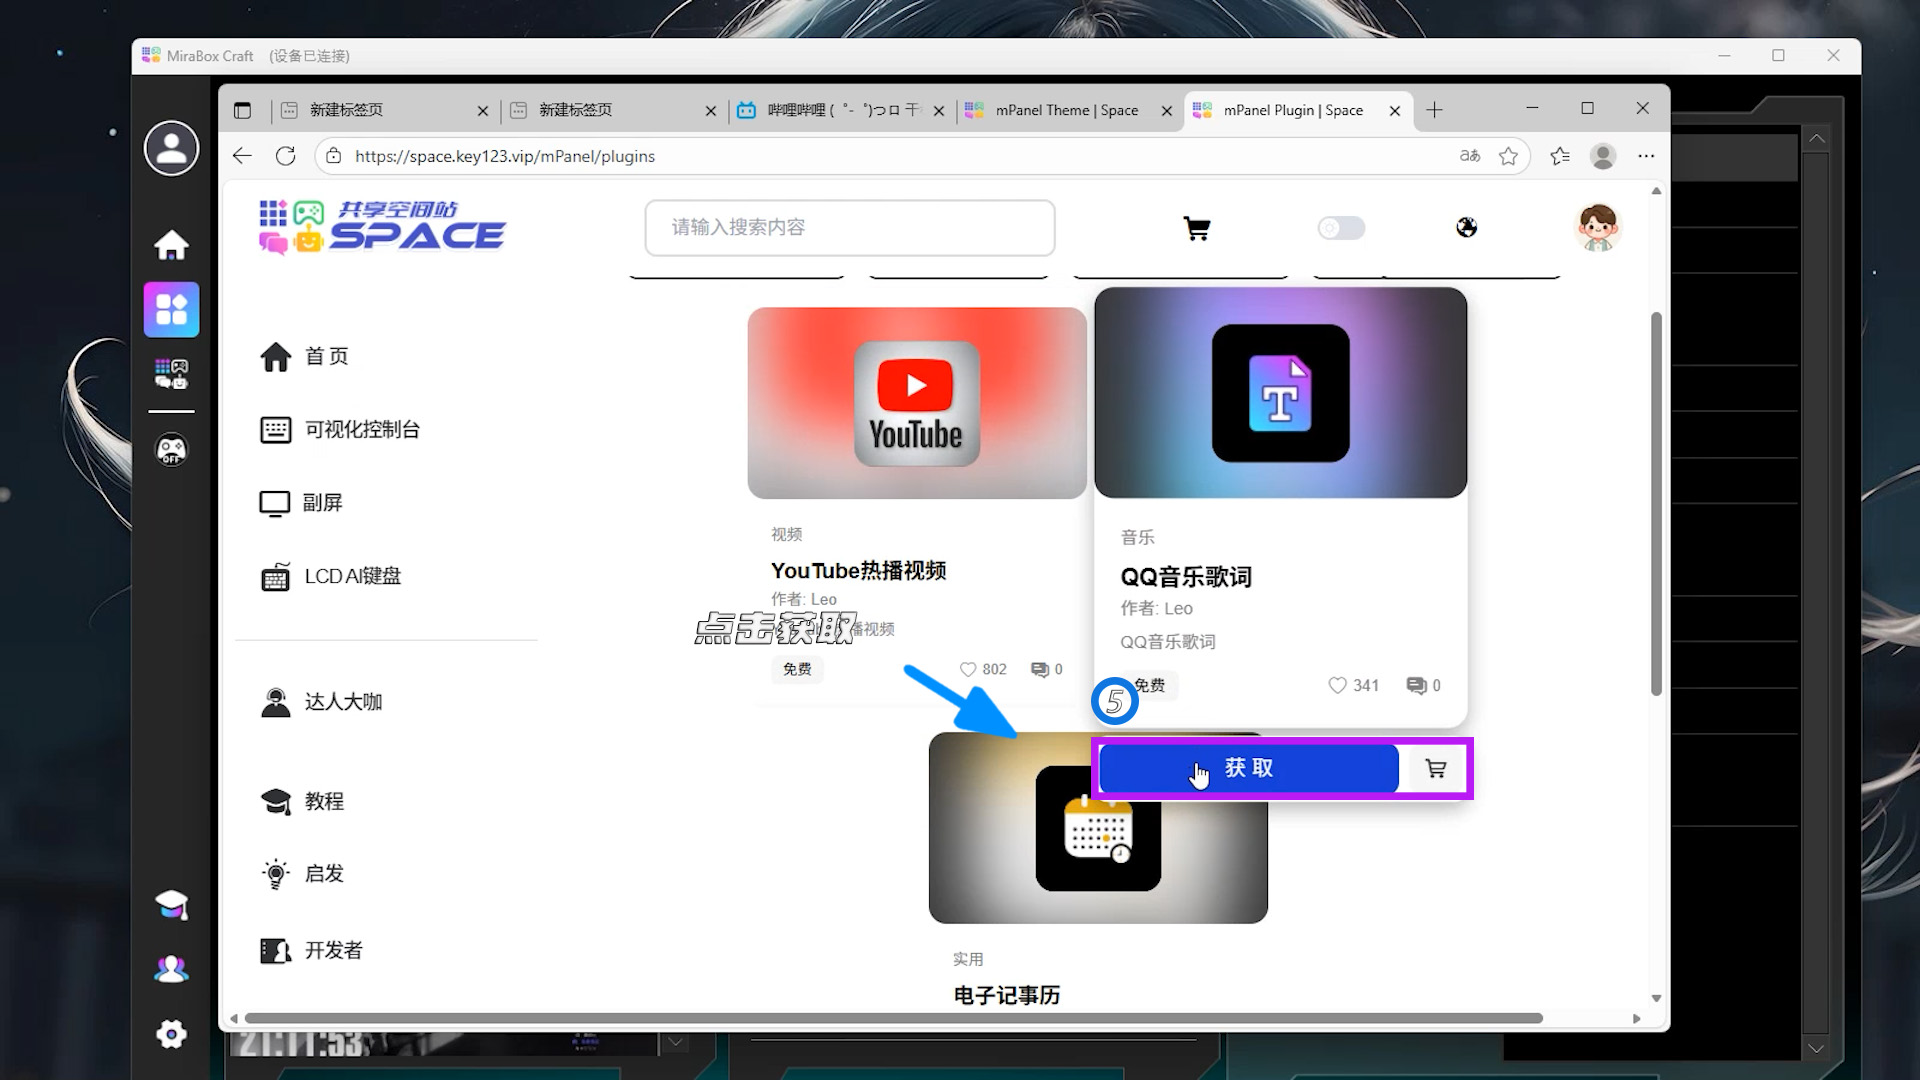The width and height of the screenshot is (1920, 1080).
Task: Select the mPanel Plugin | Space tab
Action: (1298, 110)
